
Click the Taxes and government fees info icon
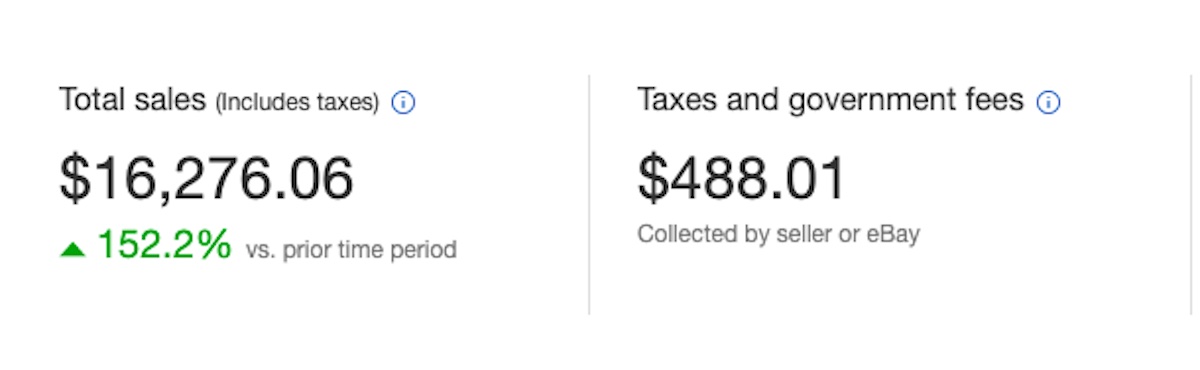(1048, 102)
